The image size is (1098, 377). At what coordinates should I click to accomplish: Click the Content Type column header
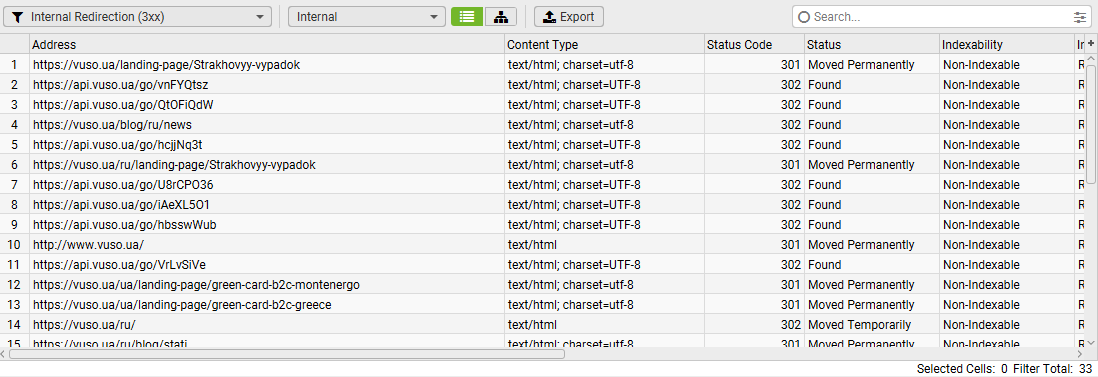(604, 44)
